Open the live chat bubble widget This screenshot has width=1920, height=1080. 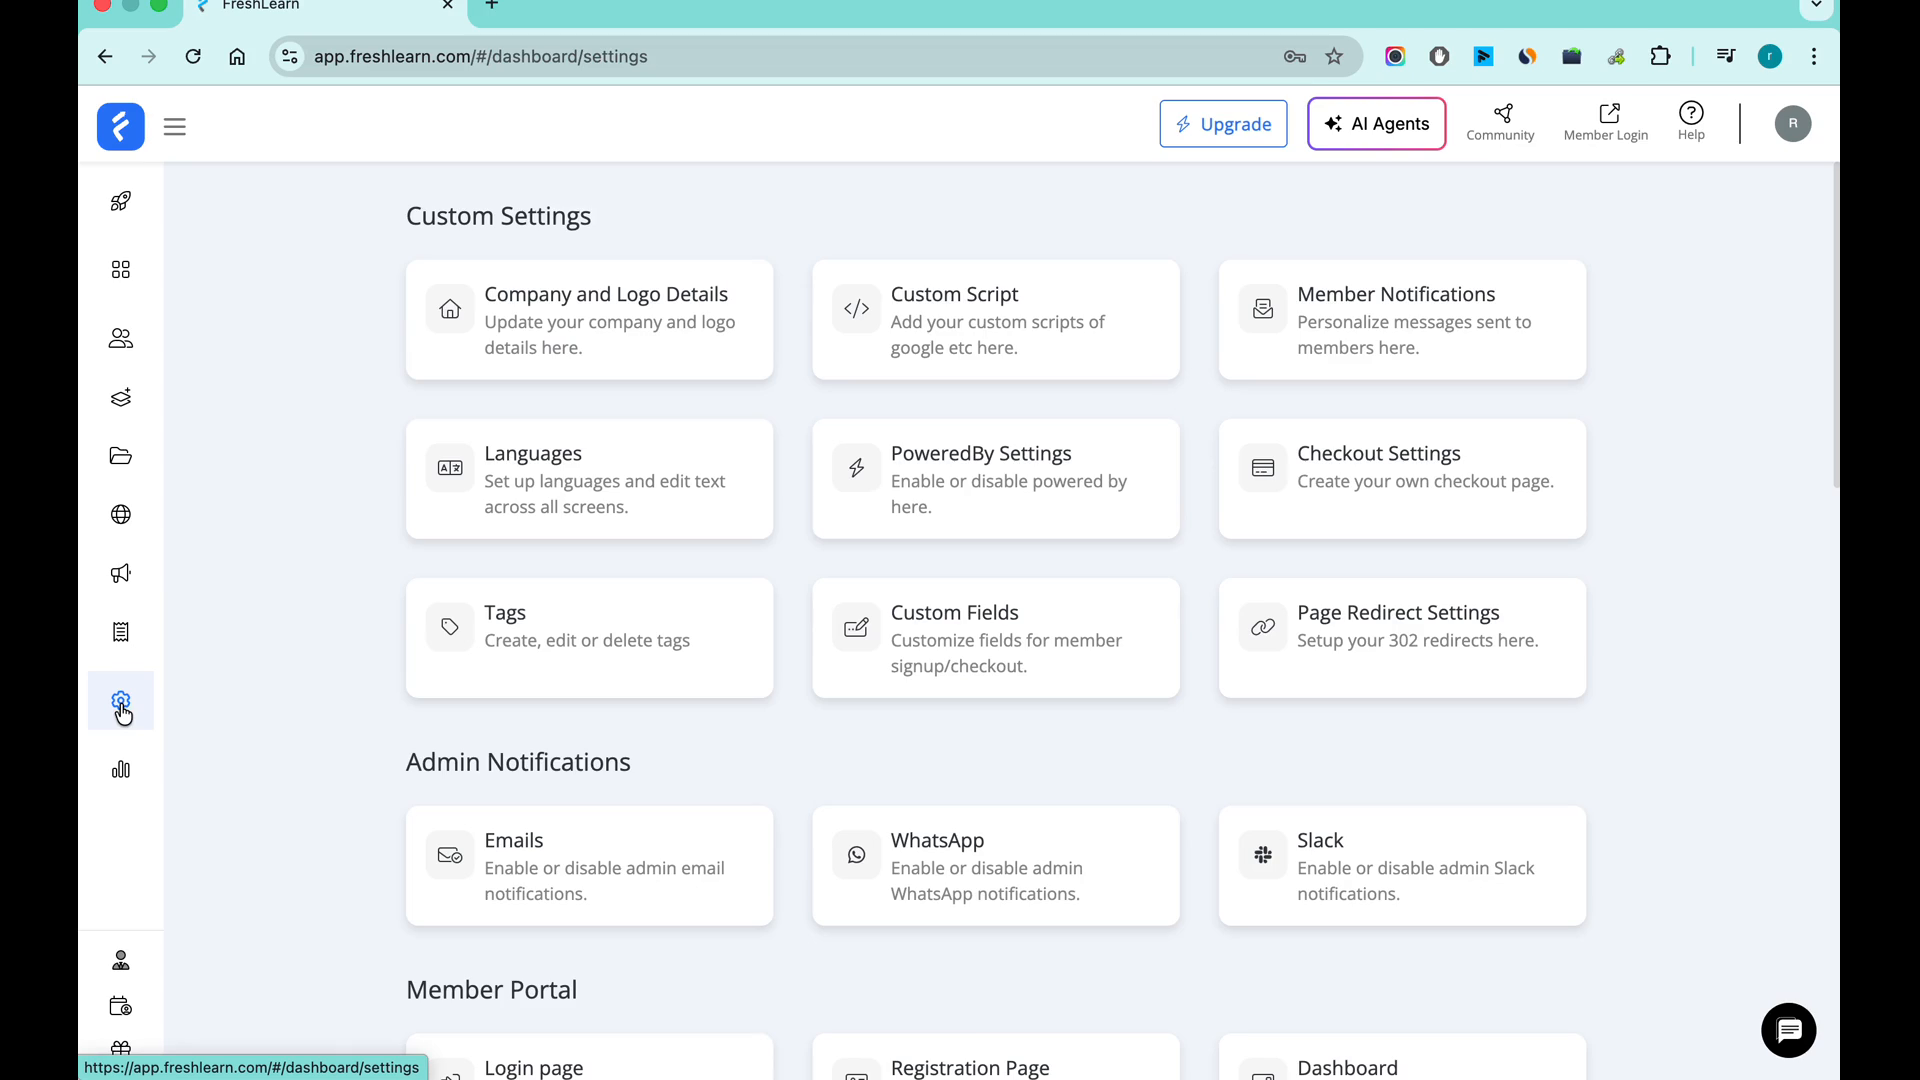(x=1788, y=1030)
